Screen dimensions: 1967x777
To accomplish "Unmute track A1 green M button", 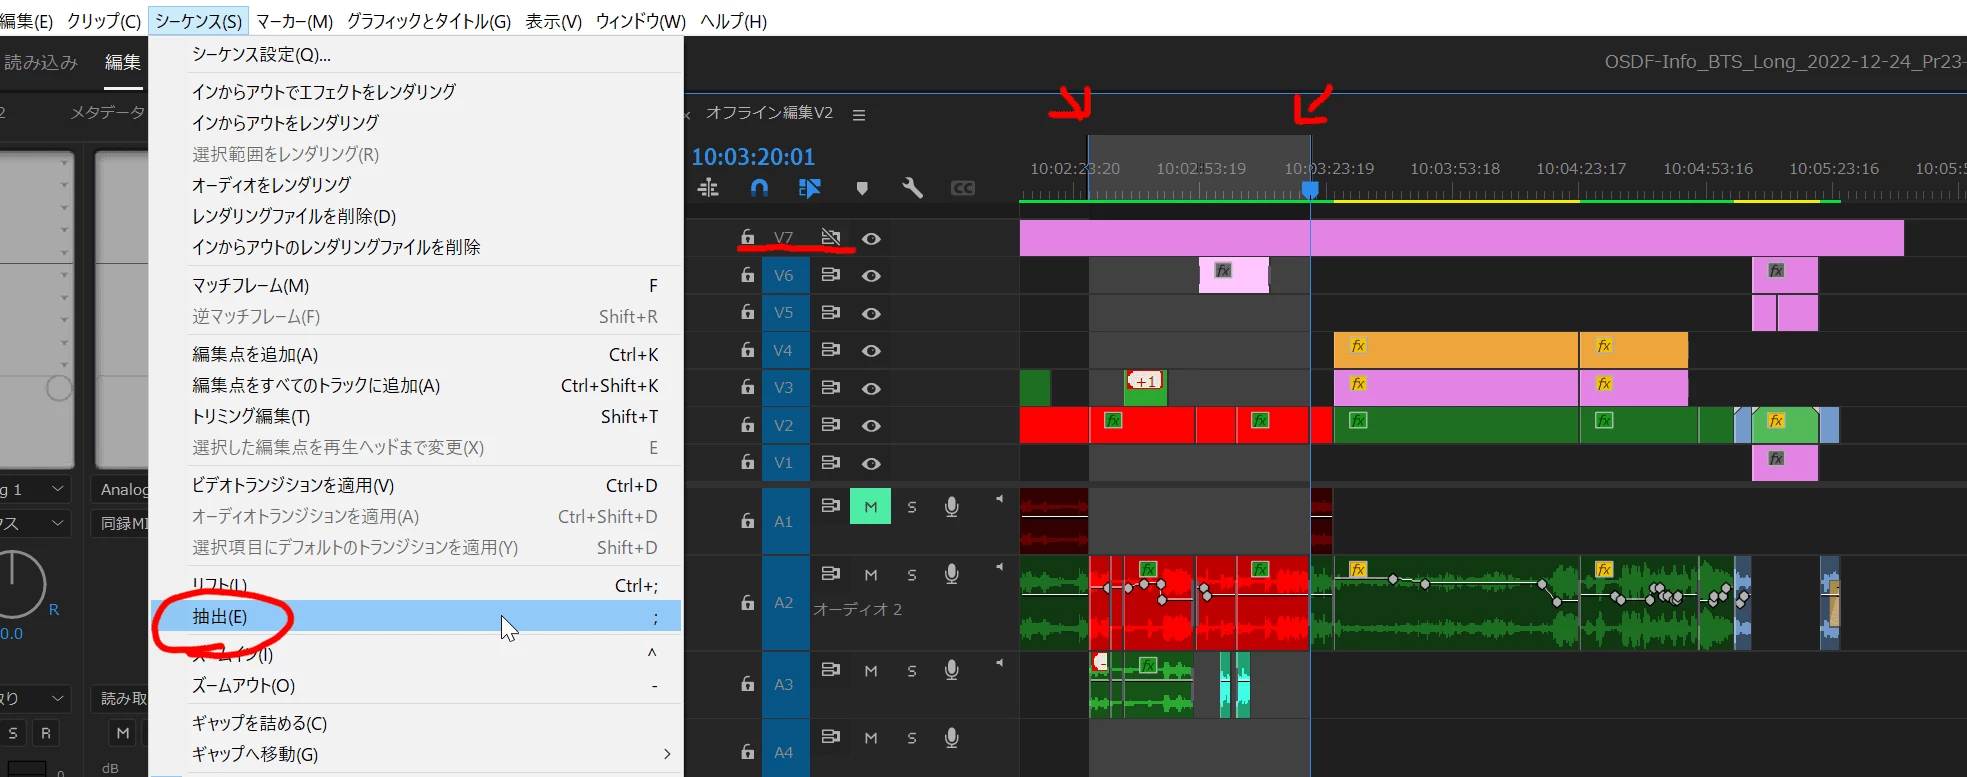I will point(870,507).
